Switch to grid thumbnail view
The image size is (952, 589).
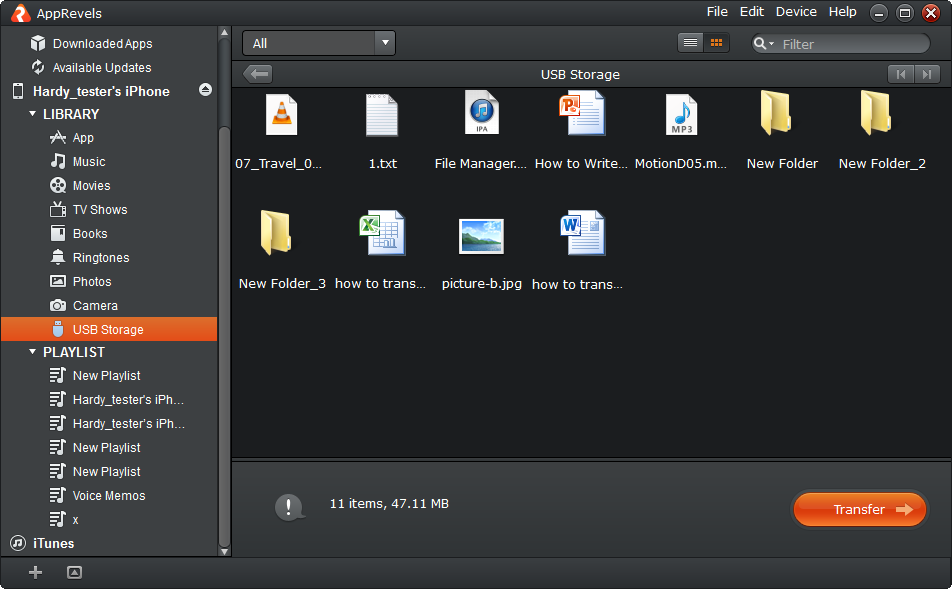(716, 43)
